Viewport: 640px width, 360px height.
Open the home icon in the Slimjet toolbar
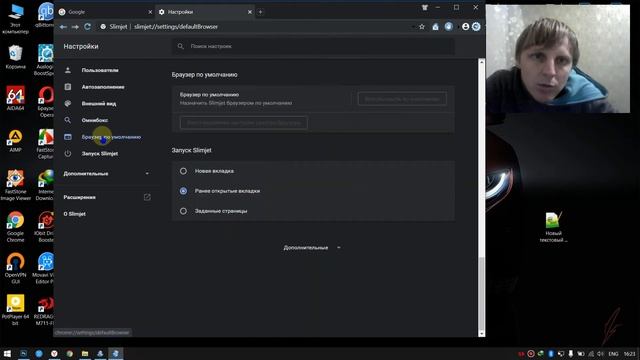click(436, 27)
